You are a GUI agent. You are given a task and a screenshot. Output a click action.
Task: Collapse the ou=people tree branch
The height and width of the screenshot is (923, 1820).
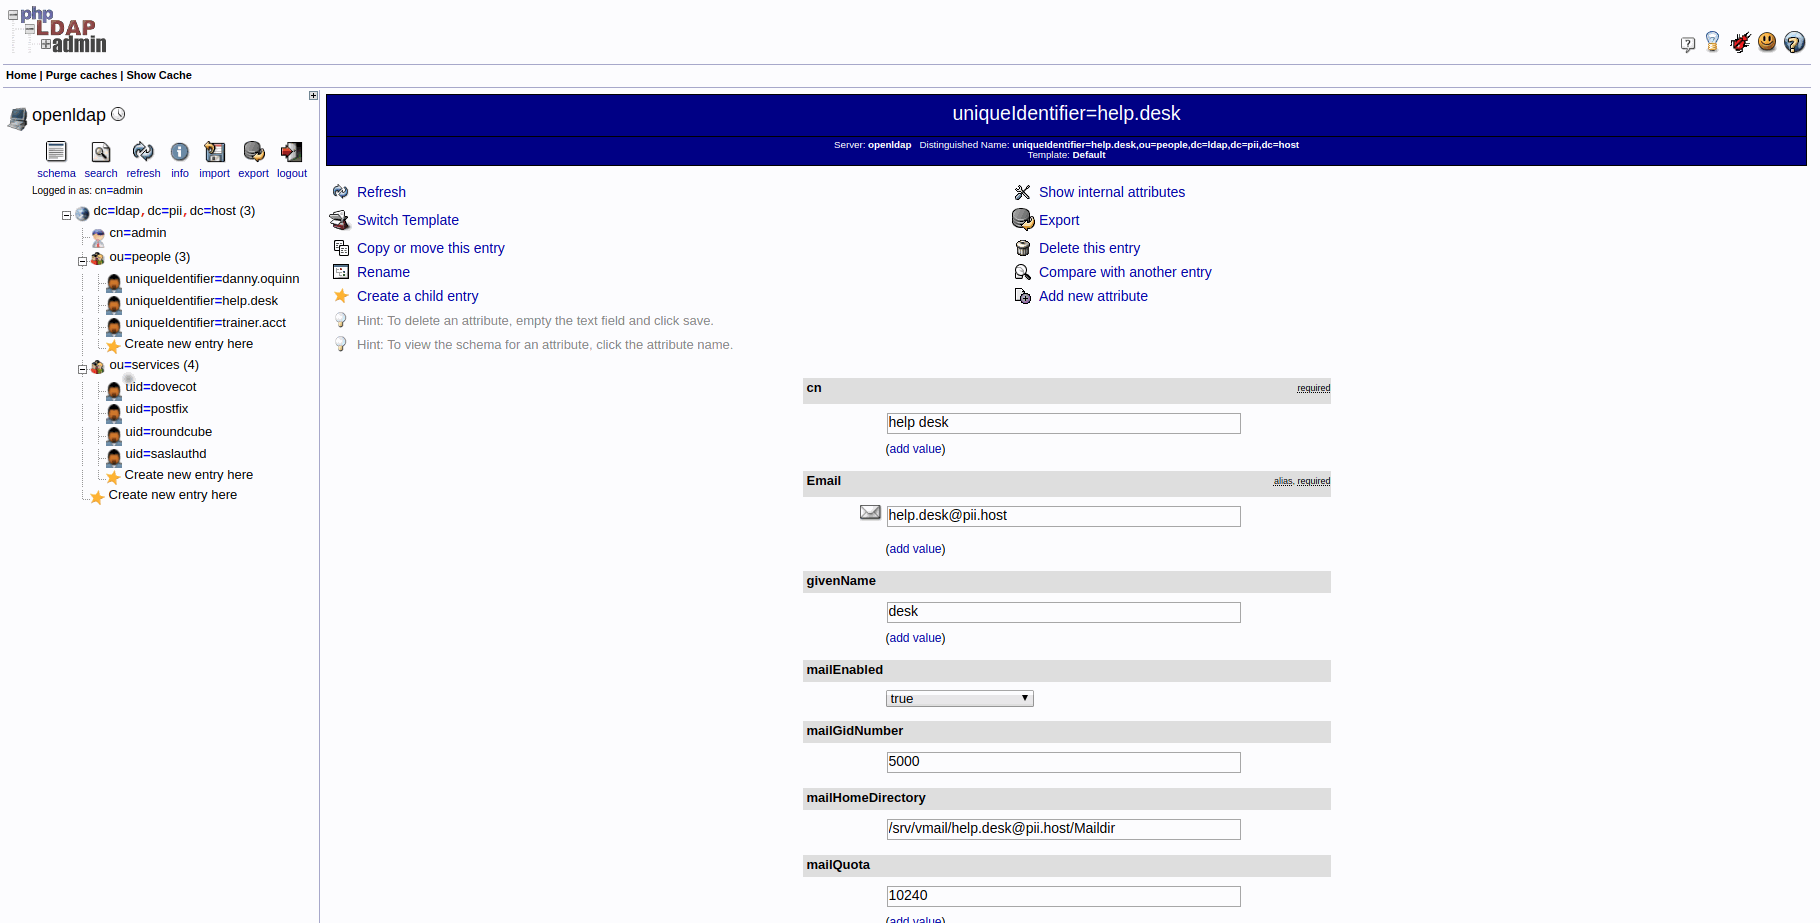(x=82, y=260)
